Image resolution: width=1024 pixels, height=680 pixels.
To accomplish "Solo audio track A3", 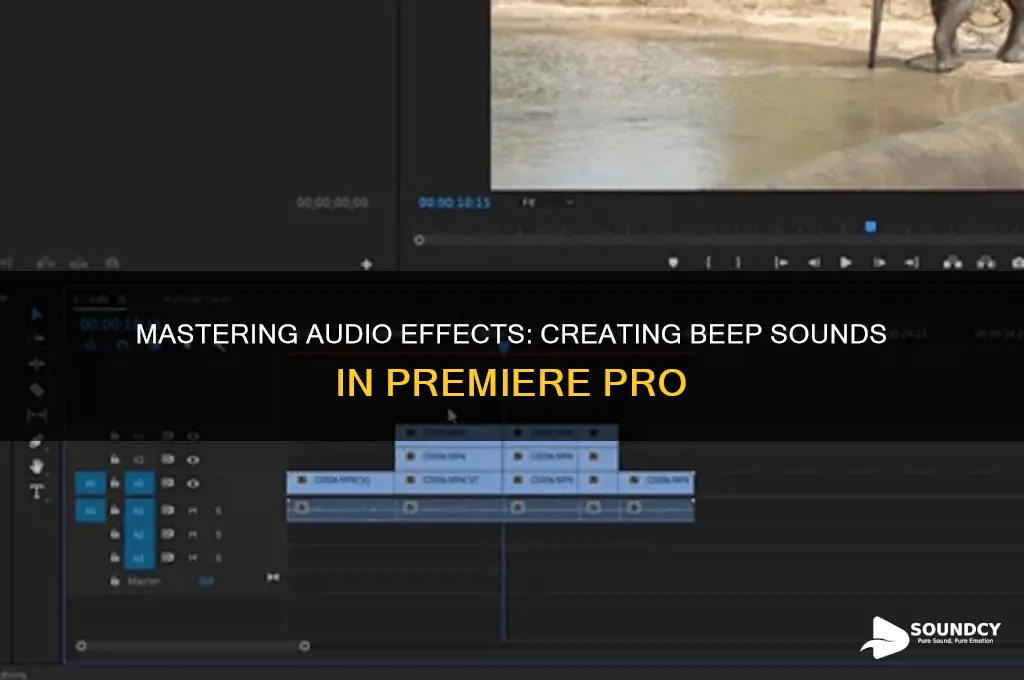I will [x=219, y=558].
